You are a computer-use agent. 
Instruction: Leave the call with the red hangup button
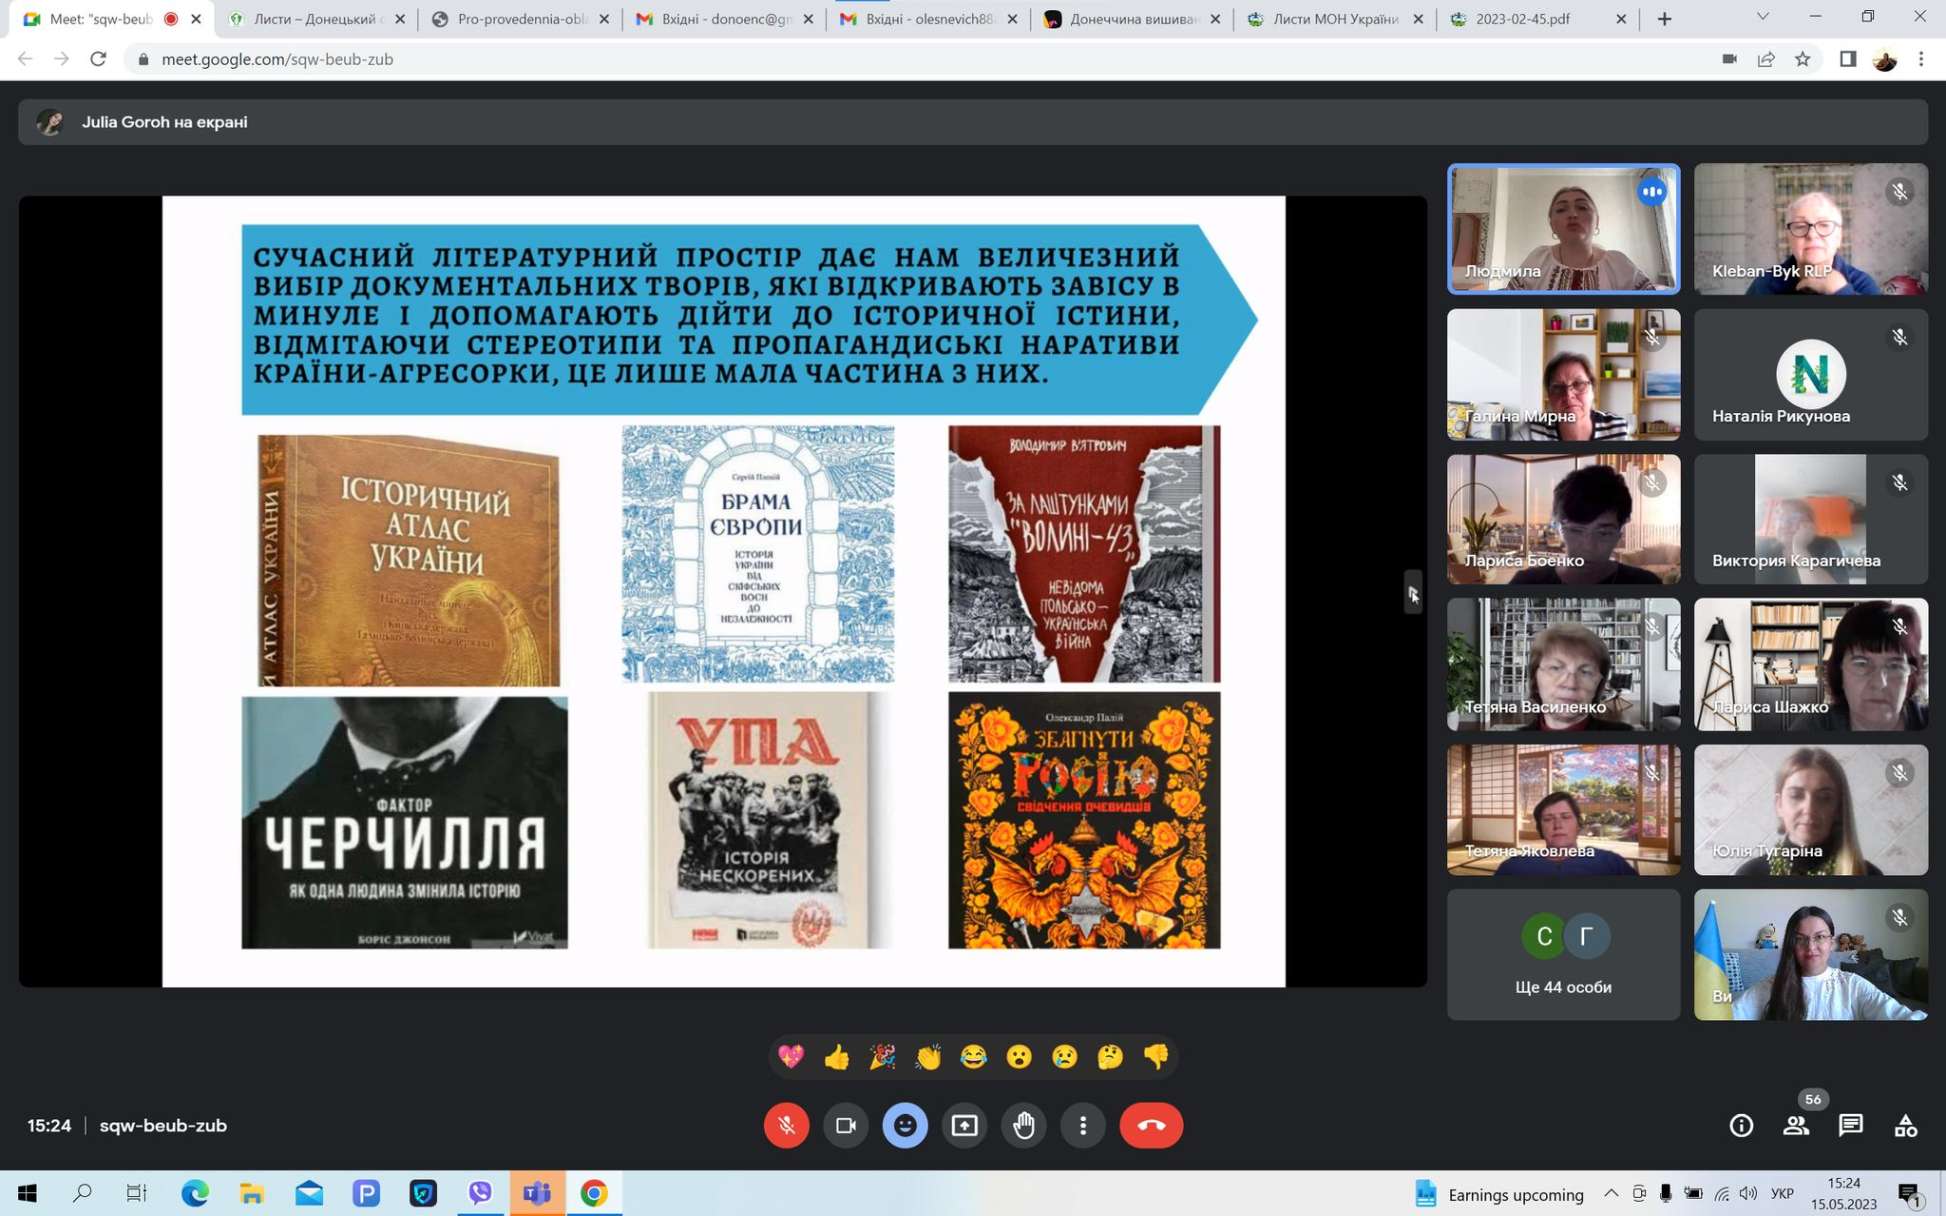(x=1151, y=1125)
